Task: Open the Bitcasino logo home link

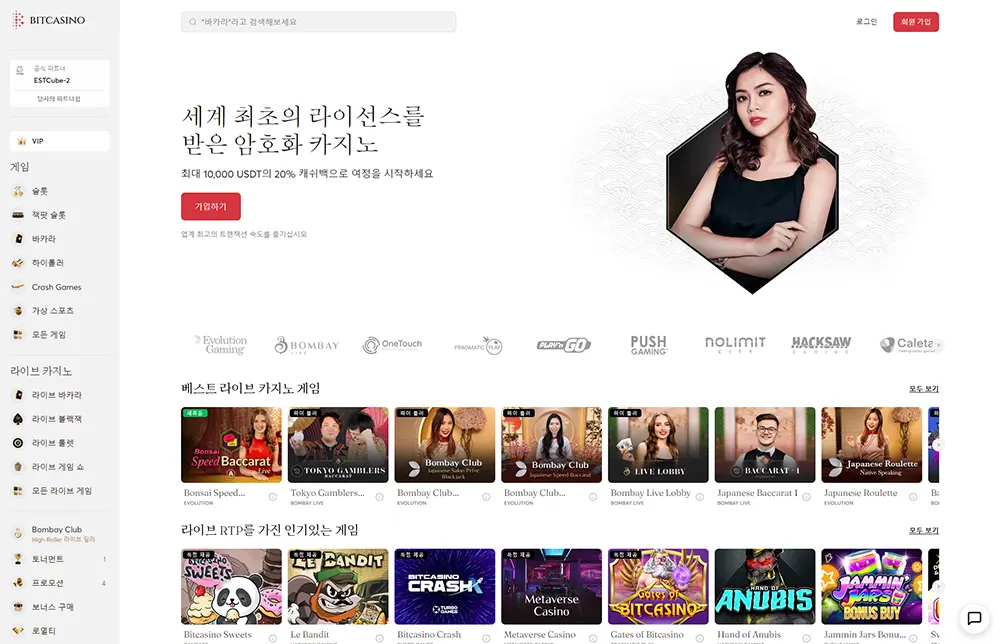Action: (x=48, y=20)
